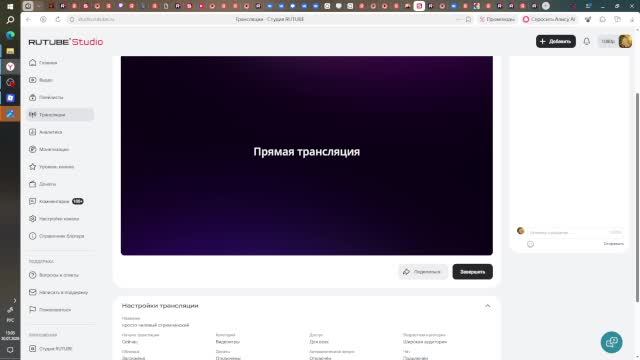This screenshot has height=360, width=640.
Task: Click Спросить Алису AI button
Action: (x=549, y=19)
